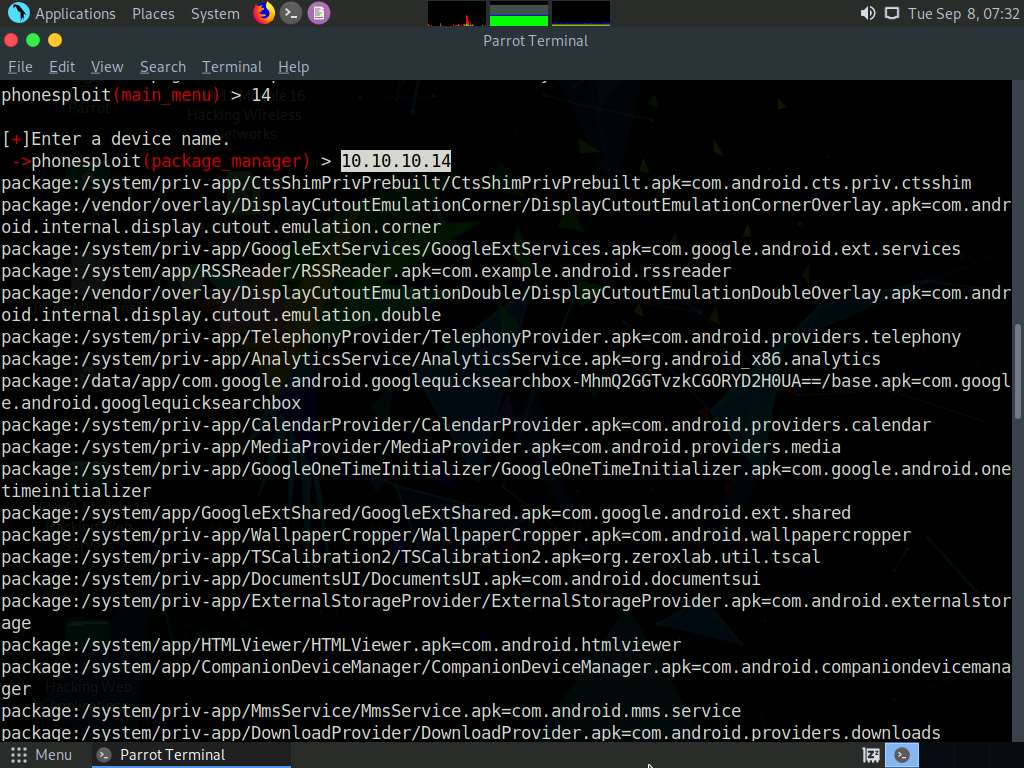The height and width of the screenshot is (768, 1024).
Task: Click the keyboard indicator icon in the taskbar
Action: [870, 755]
